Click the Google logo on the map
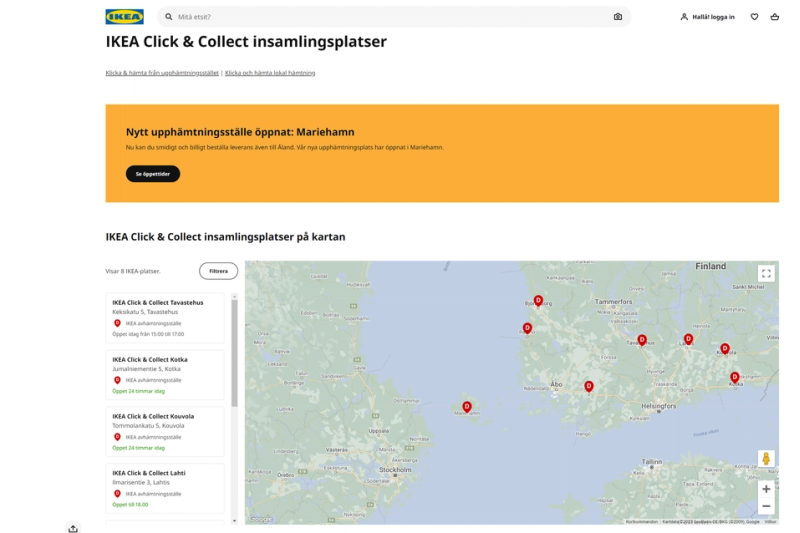This screenshot has height=533, width=800. pos(261,519)
